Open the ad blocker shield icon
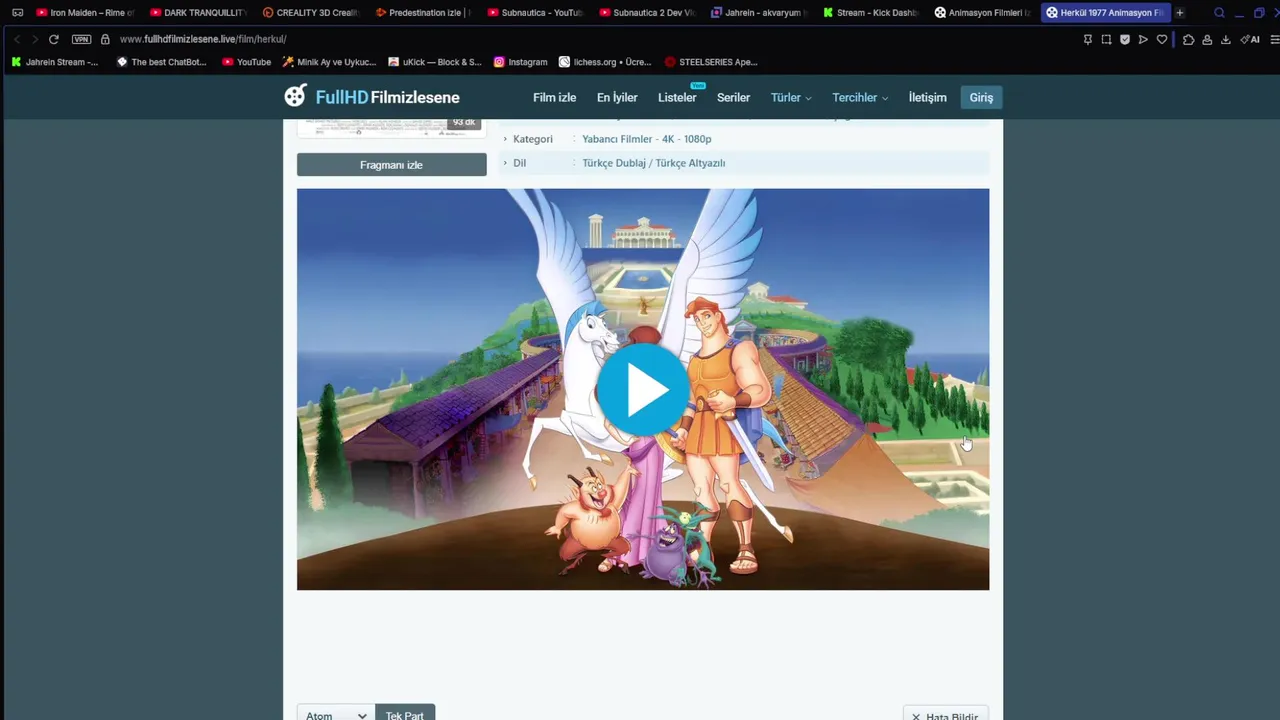The height and width of the screenshot is (720, 1280). tap(1125, 39)
